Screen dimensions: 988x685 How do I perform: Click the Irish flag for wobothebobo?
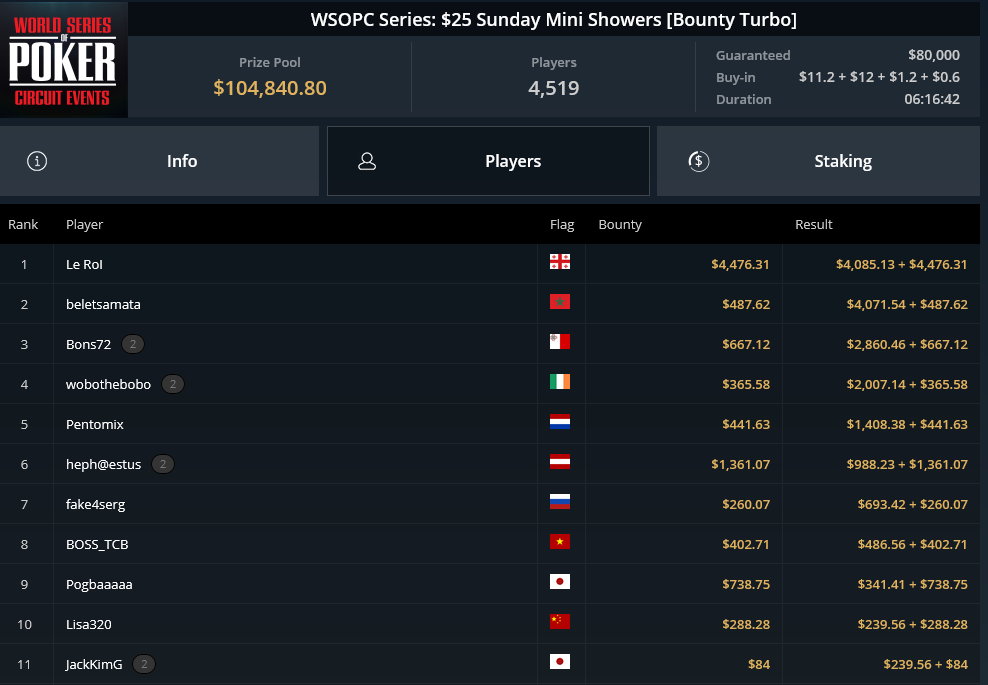coord(560,382)
